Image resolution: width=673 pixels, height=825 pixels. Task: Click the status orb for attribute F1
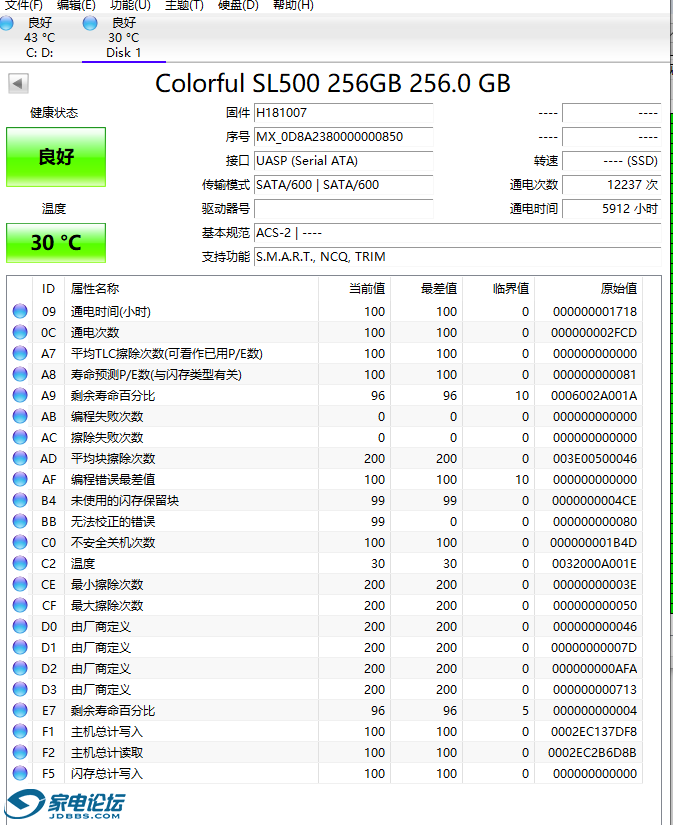click(x=20, y=731)
